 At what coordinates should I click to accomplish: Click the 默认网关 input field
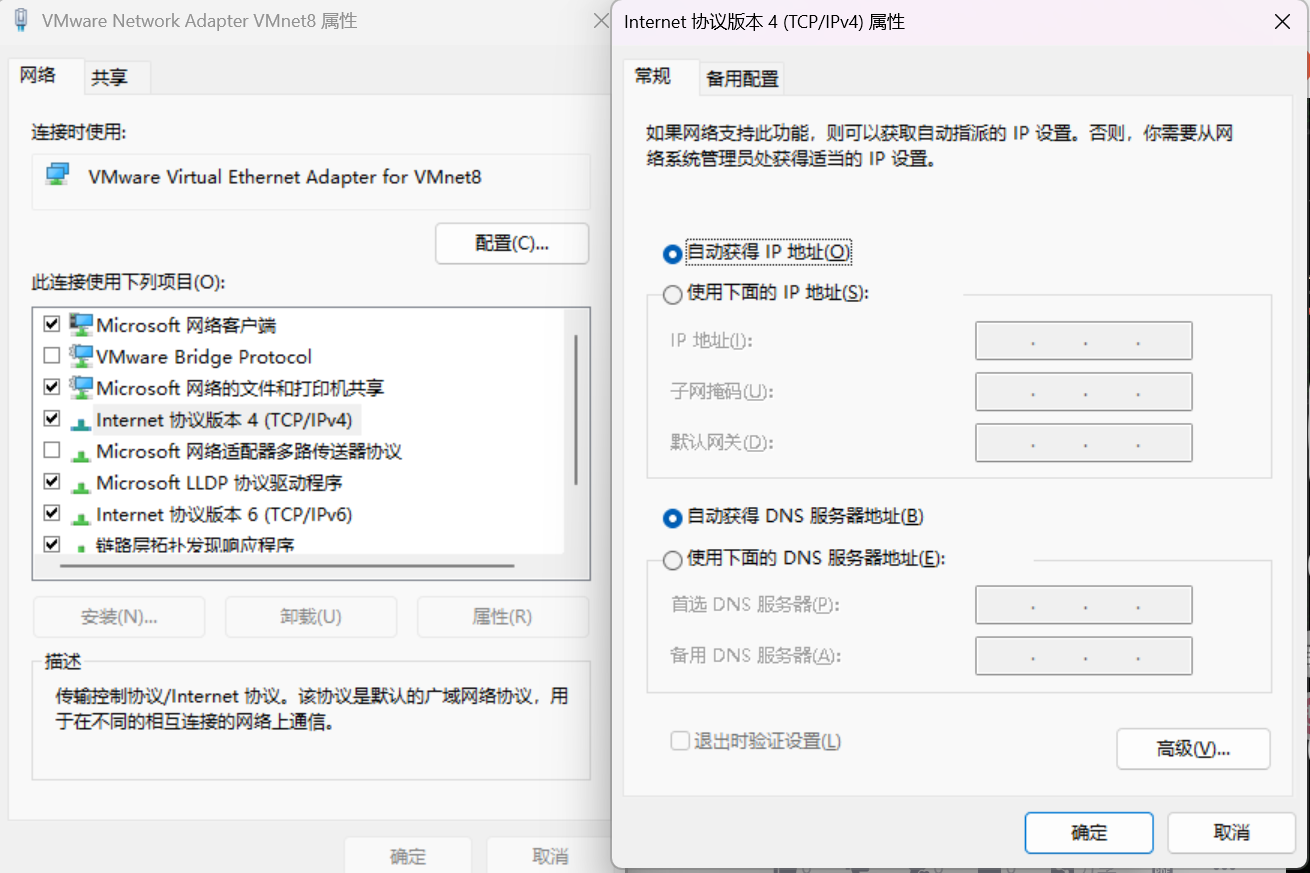pos(1084,443)
